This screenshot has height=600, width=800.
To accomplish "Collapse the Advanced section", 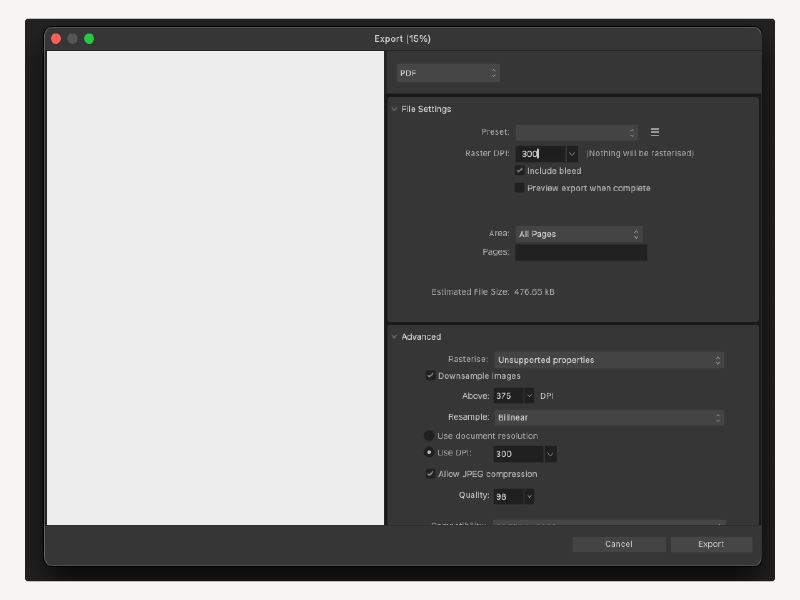I will pyautogui.click(x=394, y=336).
